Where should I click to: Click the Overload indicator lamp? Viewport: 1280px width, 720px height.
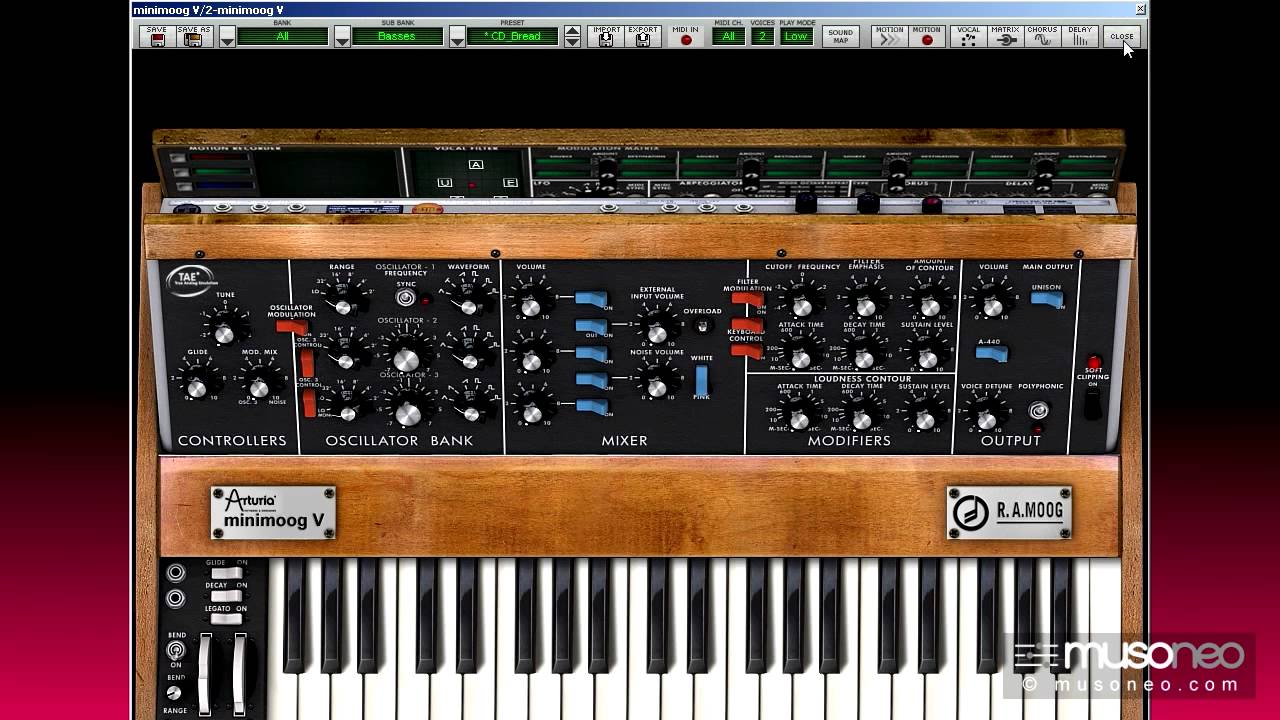click(702, 326)
